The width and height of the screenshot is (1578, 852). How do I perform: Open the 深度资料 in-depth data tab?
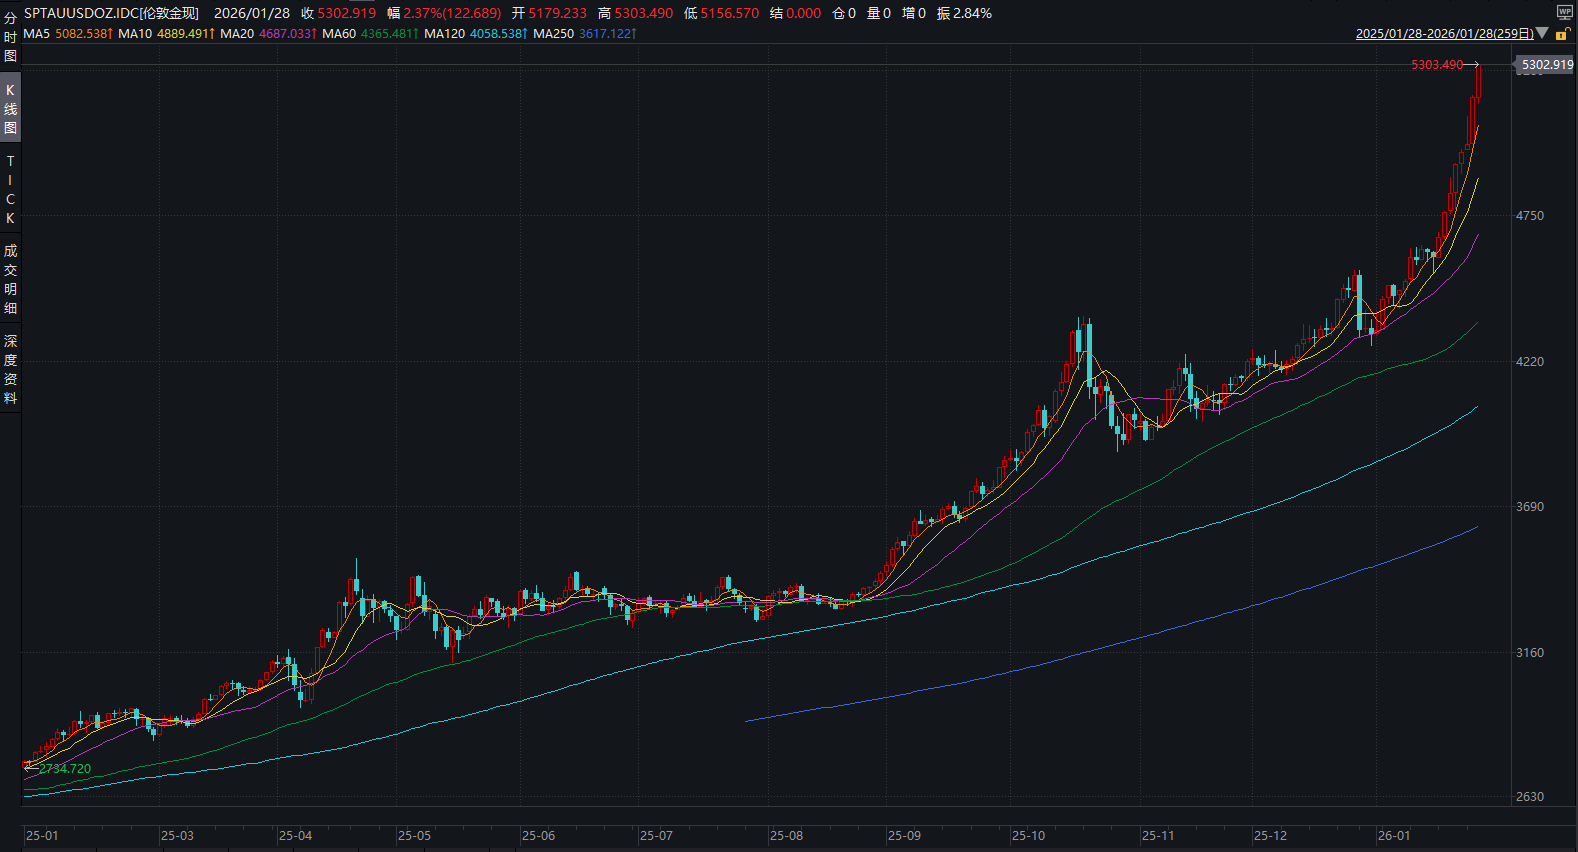coord(10,369)
